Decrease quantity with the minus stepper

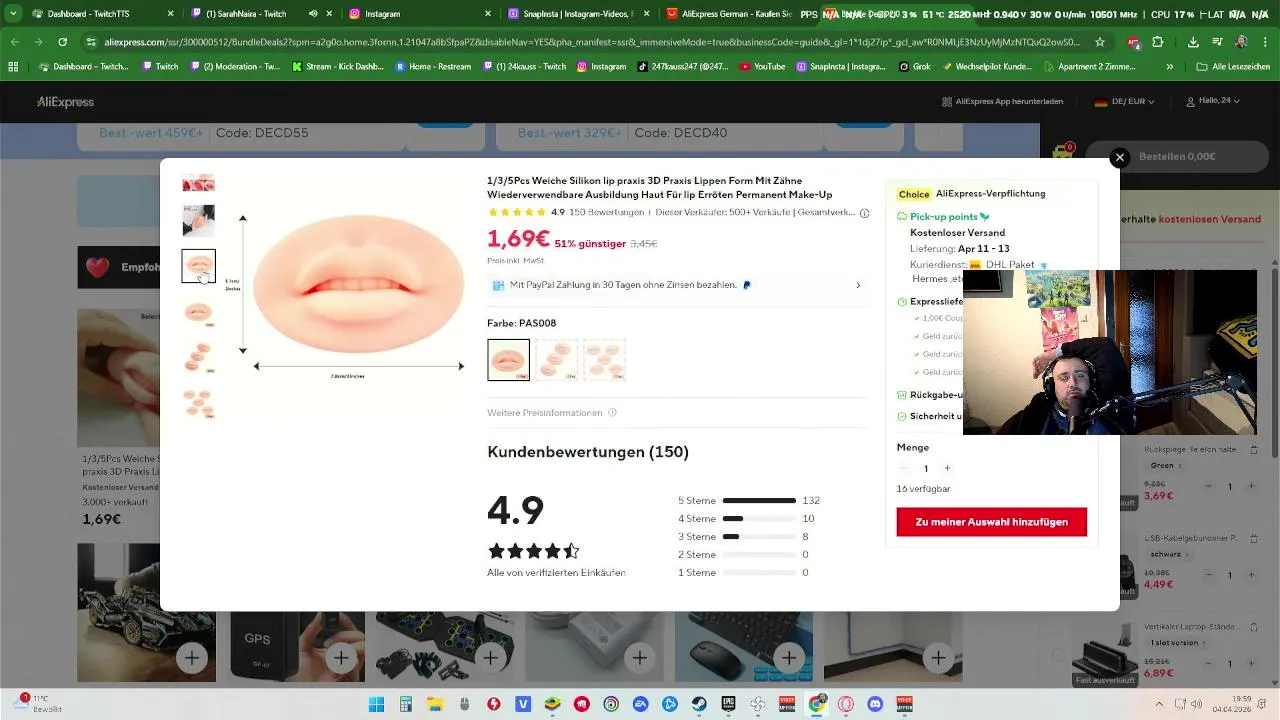point(904,468)
